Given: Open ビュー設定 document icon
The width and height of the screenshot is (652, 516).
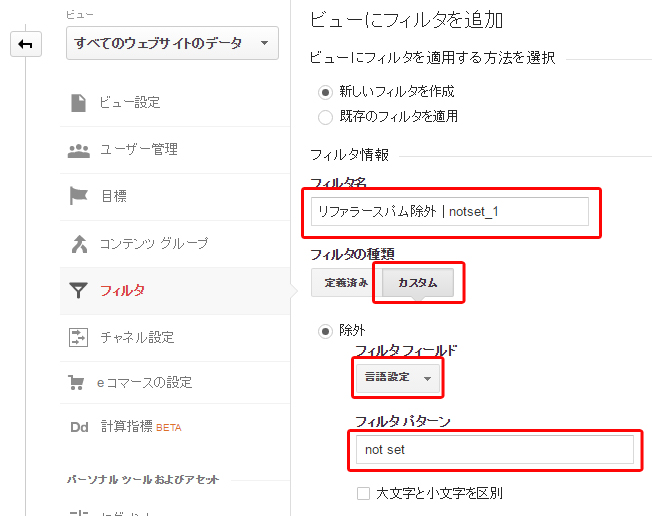Looking at the screenshot, I should [x=78, y=103].
